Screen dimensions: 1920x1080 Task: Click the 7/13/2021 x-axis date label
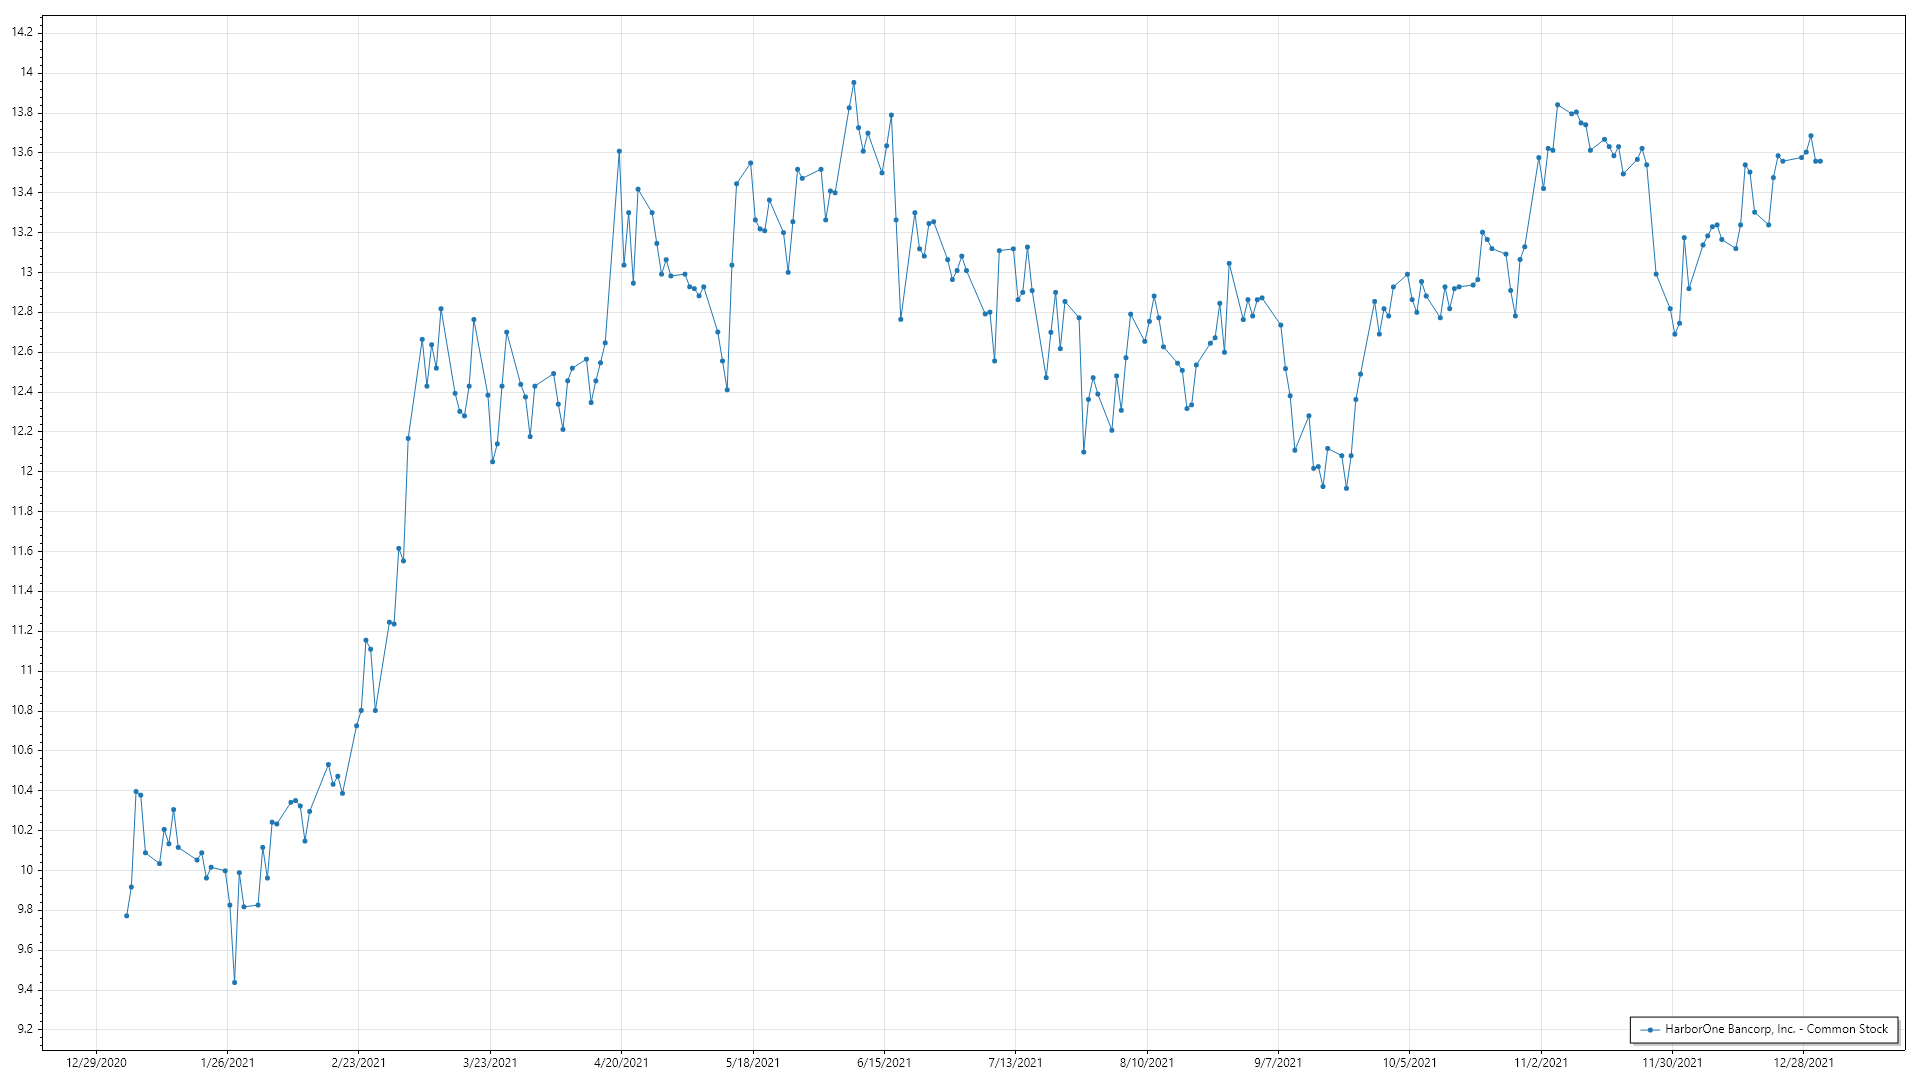tap(1015, 1062)
